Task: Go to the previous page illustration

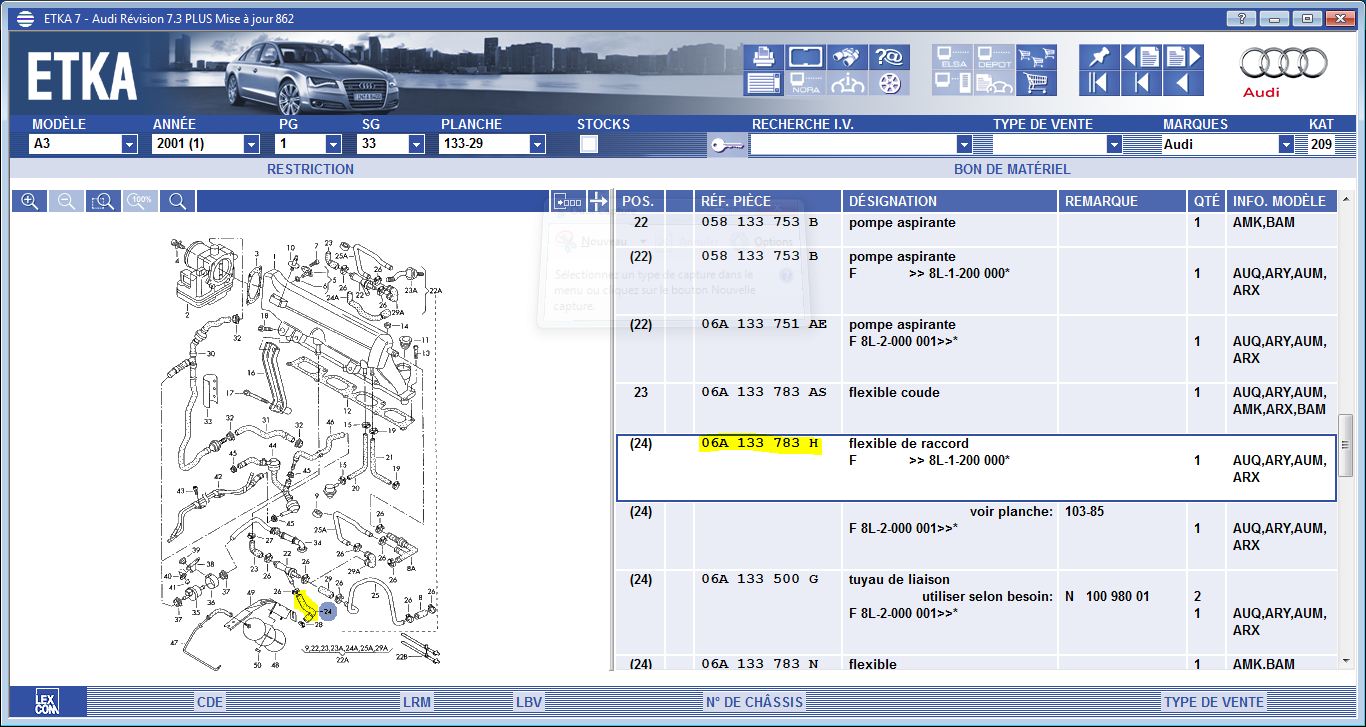Action: coord(1140,57)
